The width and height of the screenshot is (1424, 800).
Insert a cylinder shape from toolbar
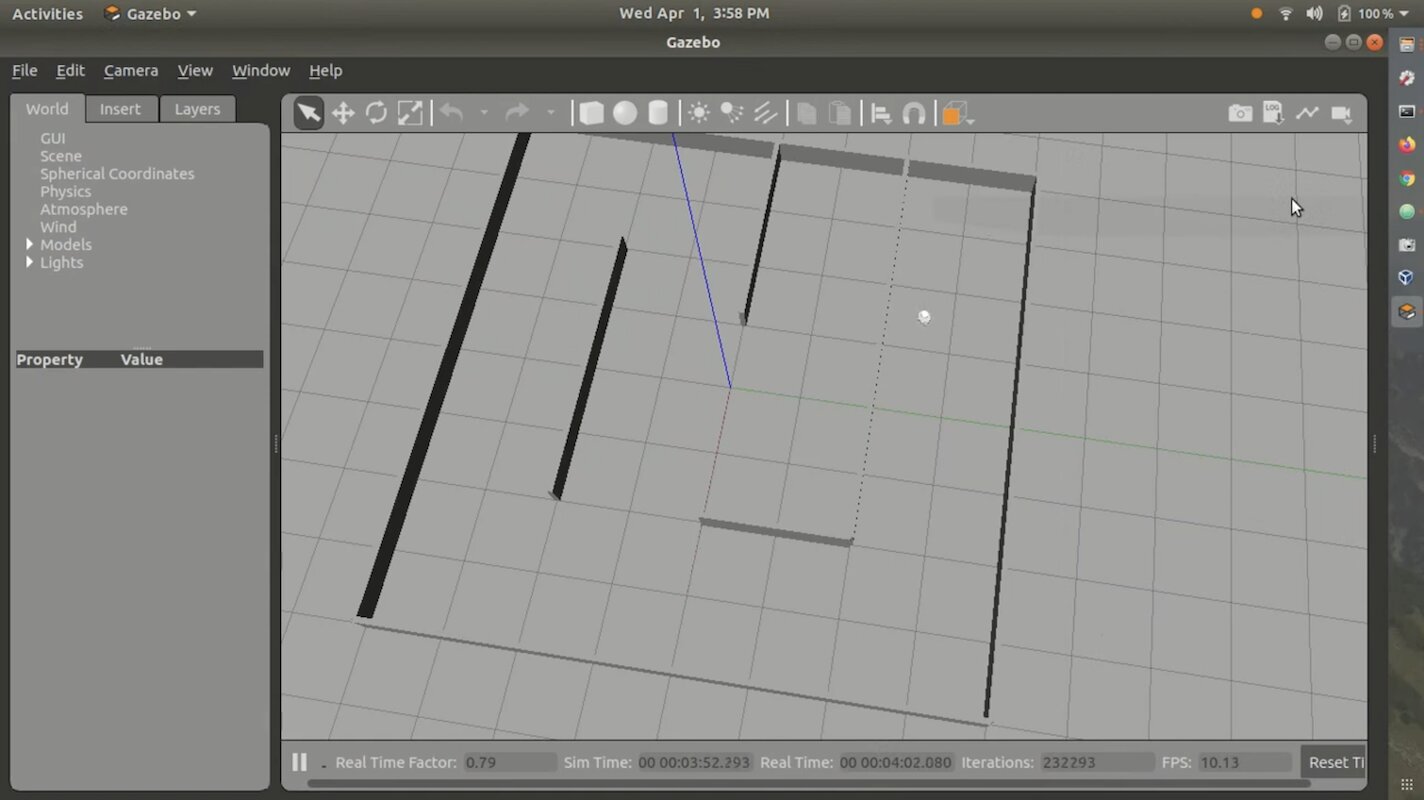tap(658, 113)
